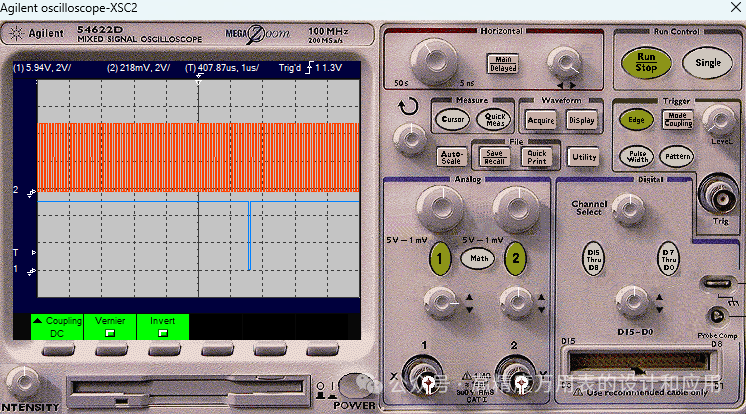746x414 pixels.
Task: Open the Mode/Coupling trigger menu
Action: 678,119
